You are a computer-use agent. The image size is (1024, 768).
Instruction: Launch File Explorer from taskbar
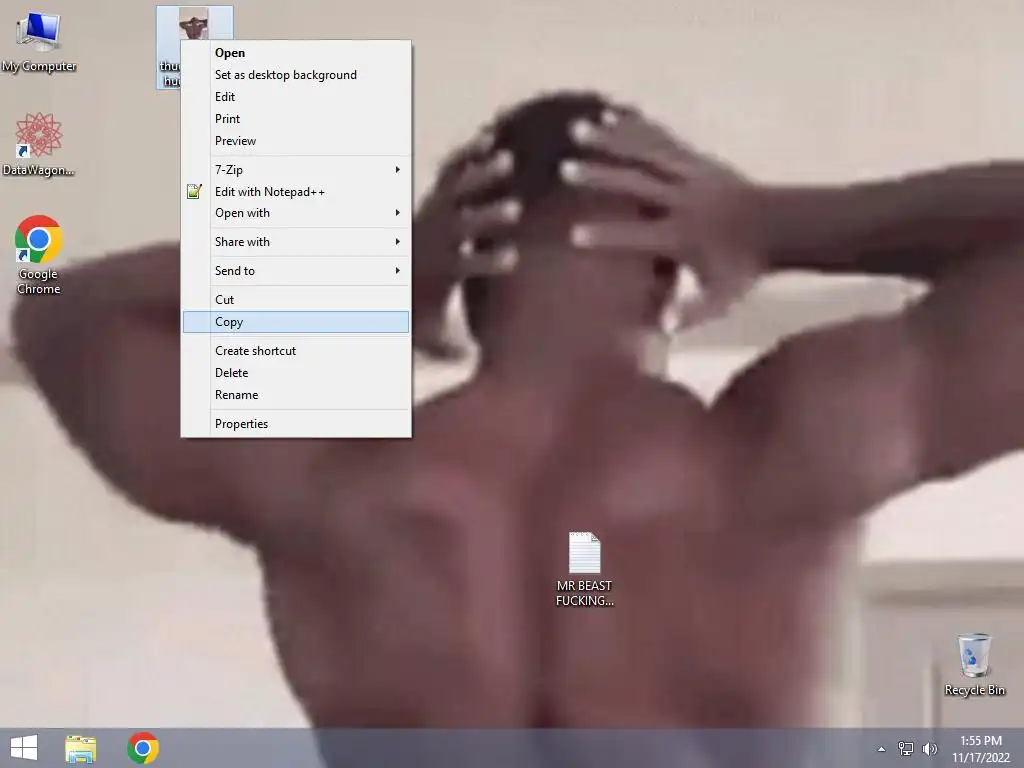point(81,748)
